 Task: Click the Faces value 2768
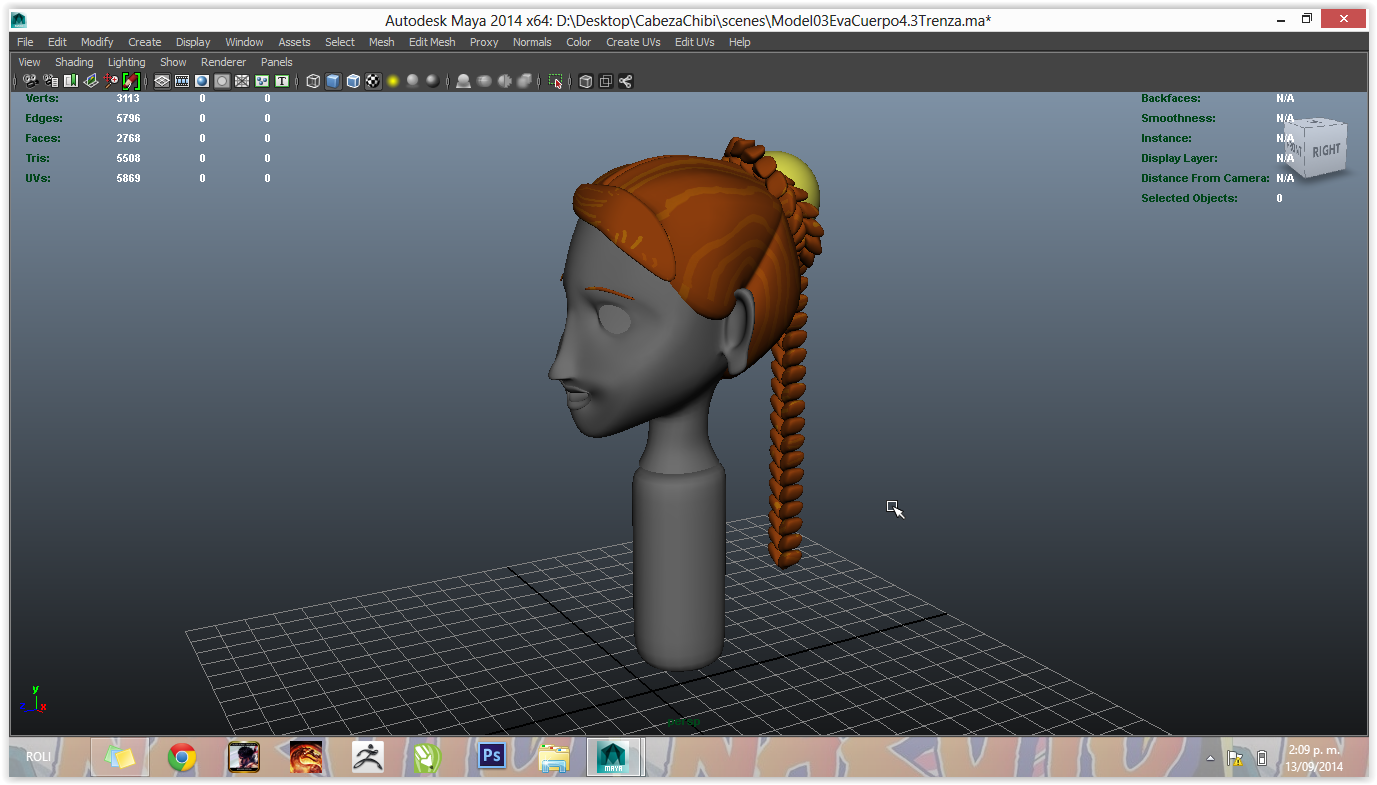(x=128, y=138)
